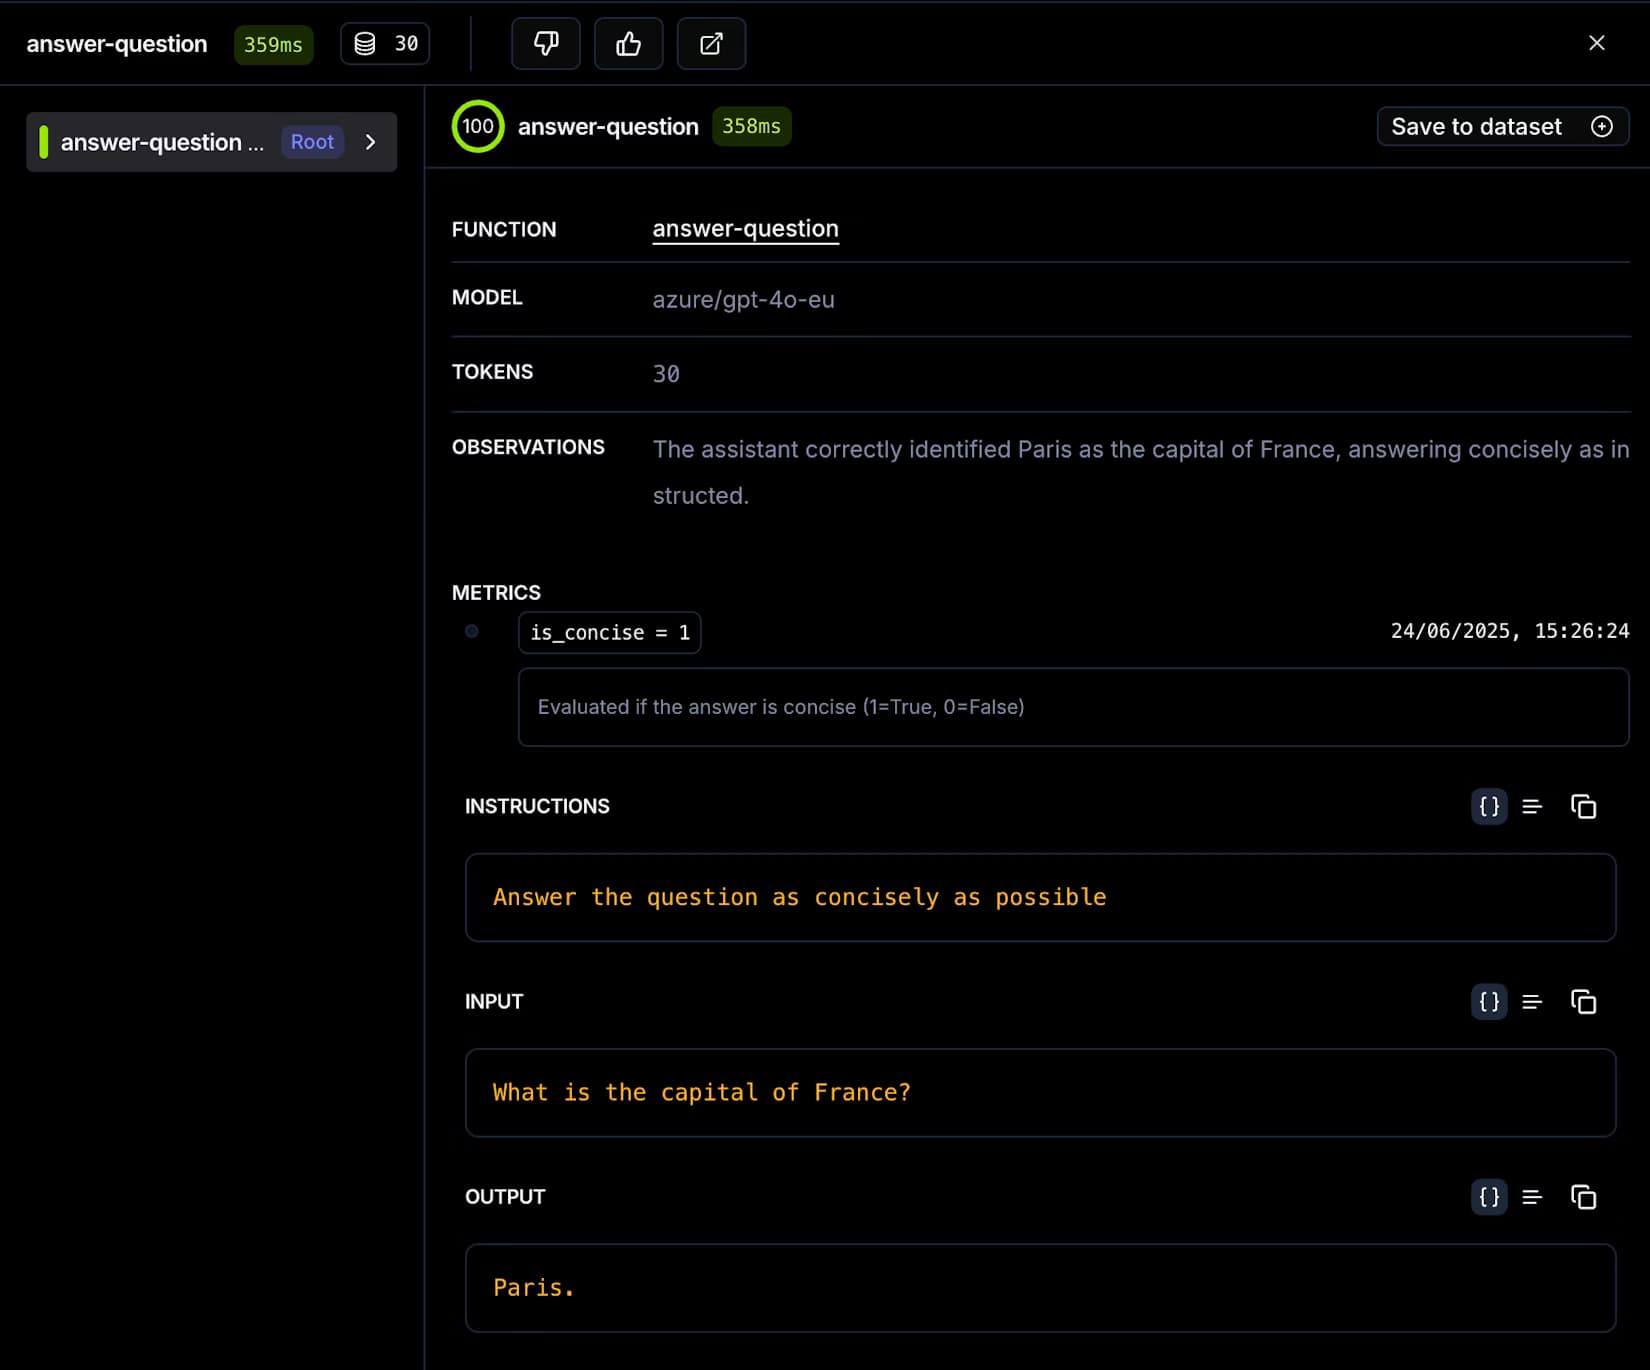Image resolution: width=1650 pixels, height=1370 pixels.
Task: Toggle JSON view for Input
Action: 1489,1001
